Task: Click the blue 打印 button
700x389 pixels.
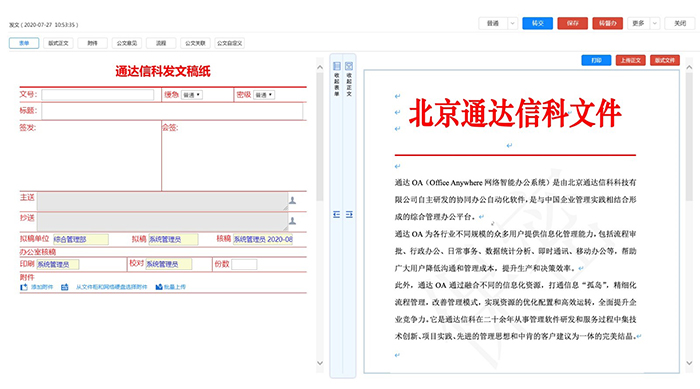Action: click(x=596, y=60)
